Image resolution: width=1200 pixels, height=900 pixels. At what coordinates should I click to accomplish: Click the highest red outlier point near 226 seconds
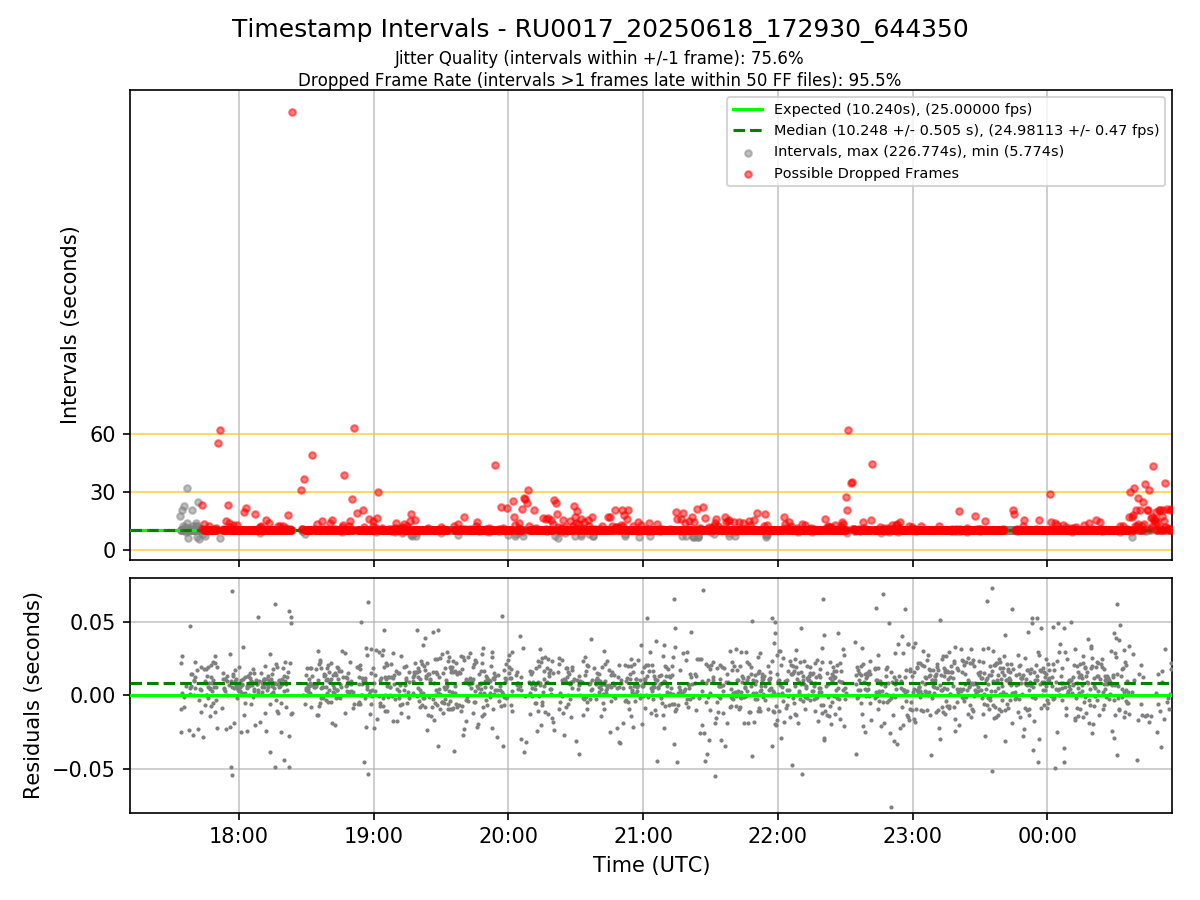pyautogui.click(x=292, y=112)
